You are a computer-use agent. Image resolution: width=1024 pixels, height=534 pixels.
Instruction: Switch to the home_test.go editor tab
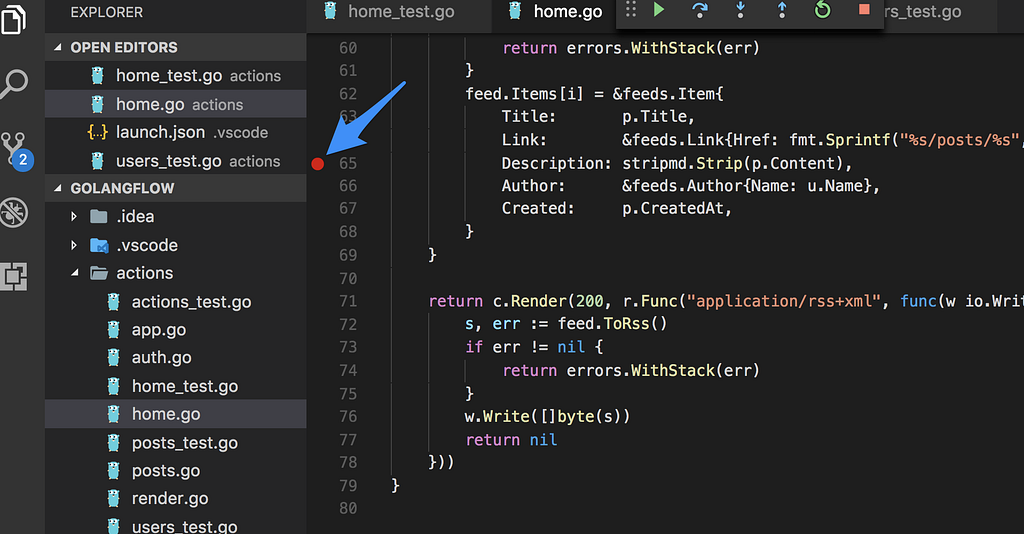pyautogui.click(x=400, y=12)
